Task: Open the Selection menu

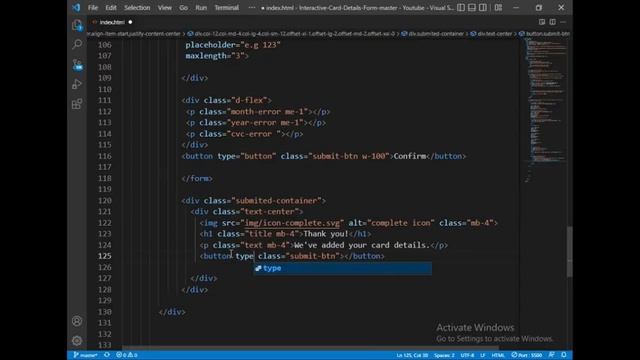Action: [137, 8]
